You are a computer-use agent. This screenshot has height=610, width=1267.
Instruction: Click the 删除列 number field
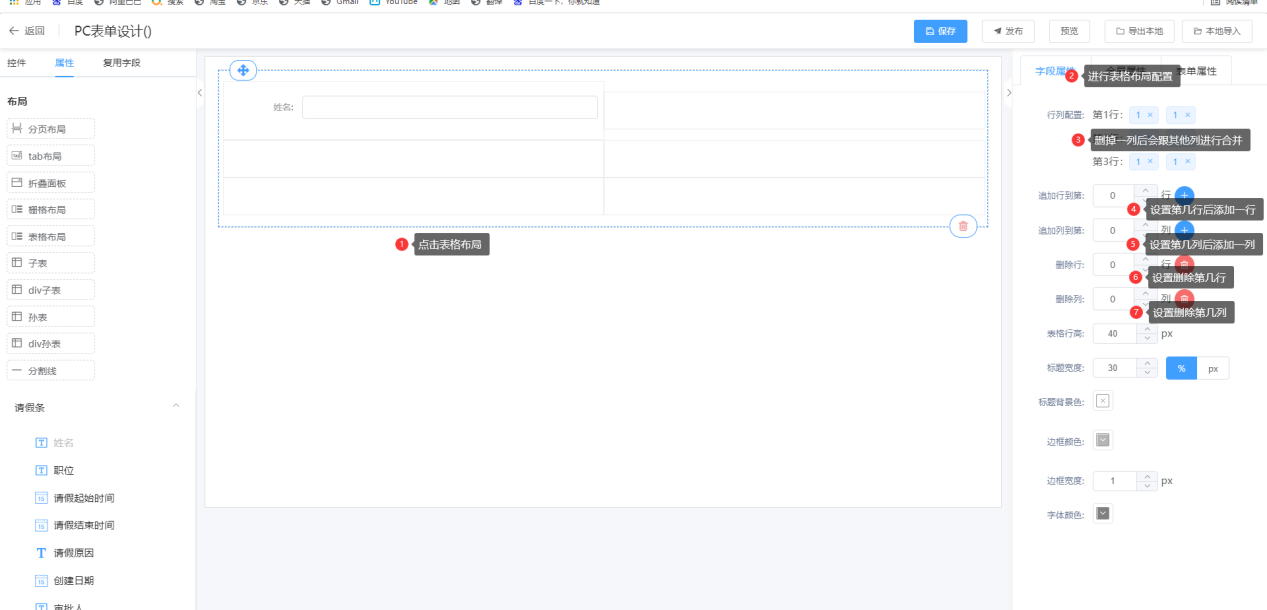coord(1114,299)
